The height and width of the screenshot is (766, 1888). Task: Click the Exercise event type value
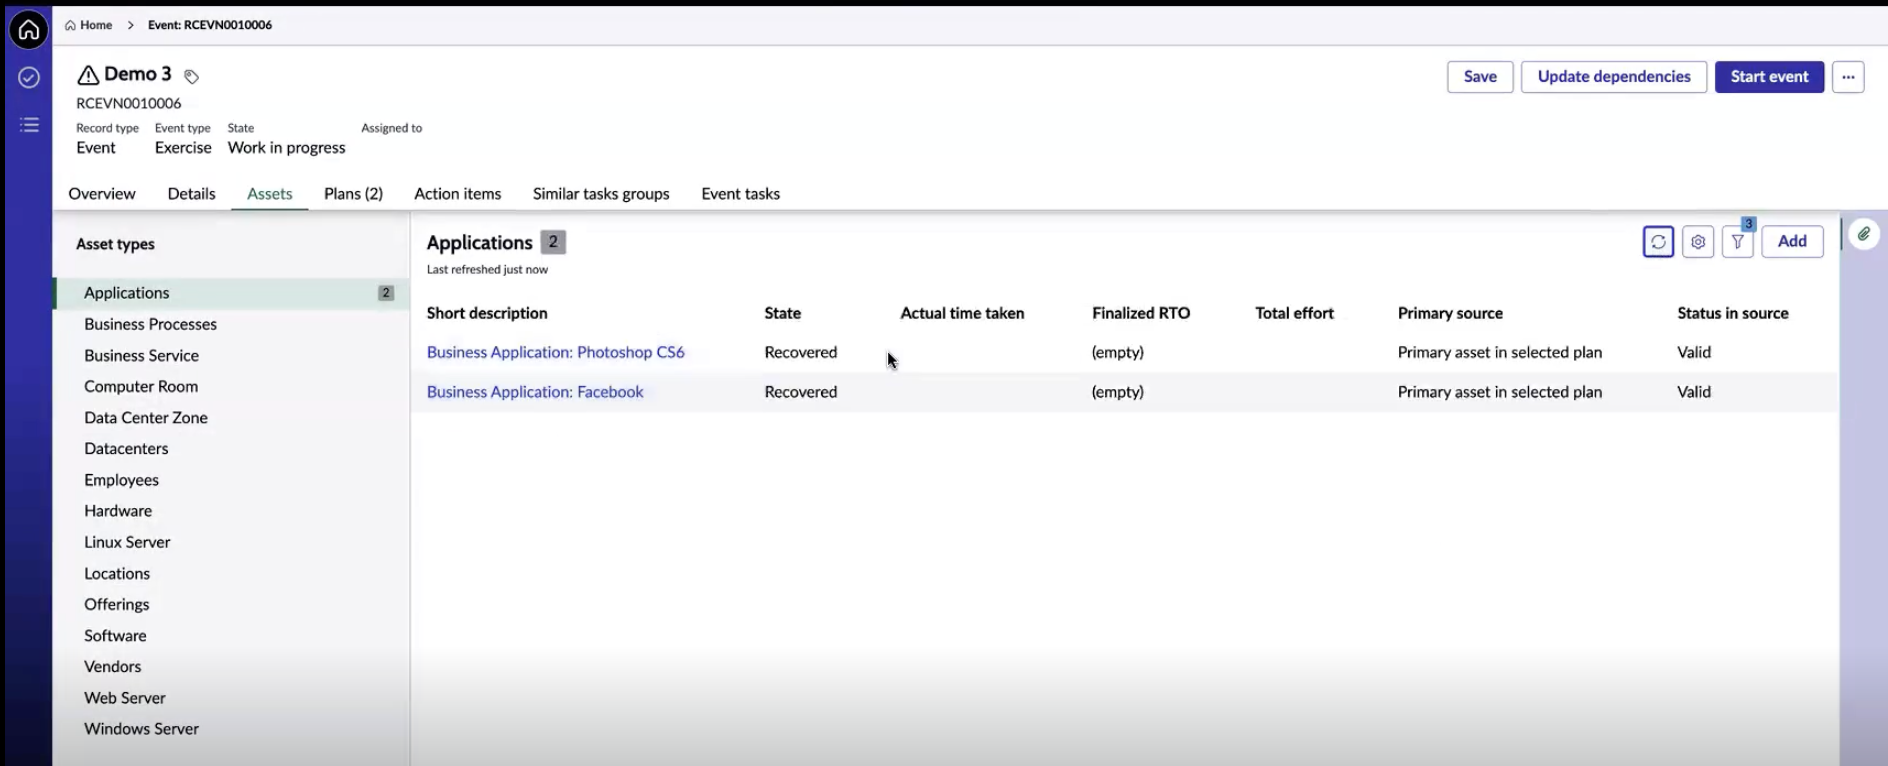pos(183,148)
